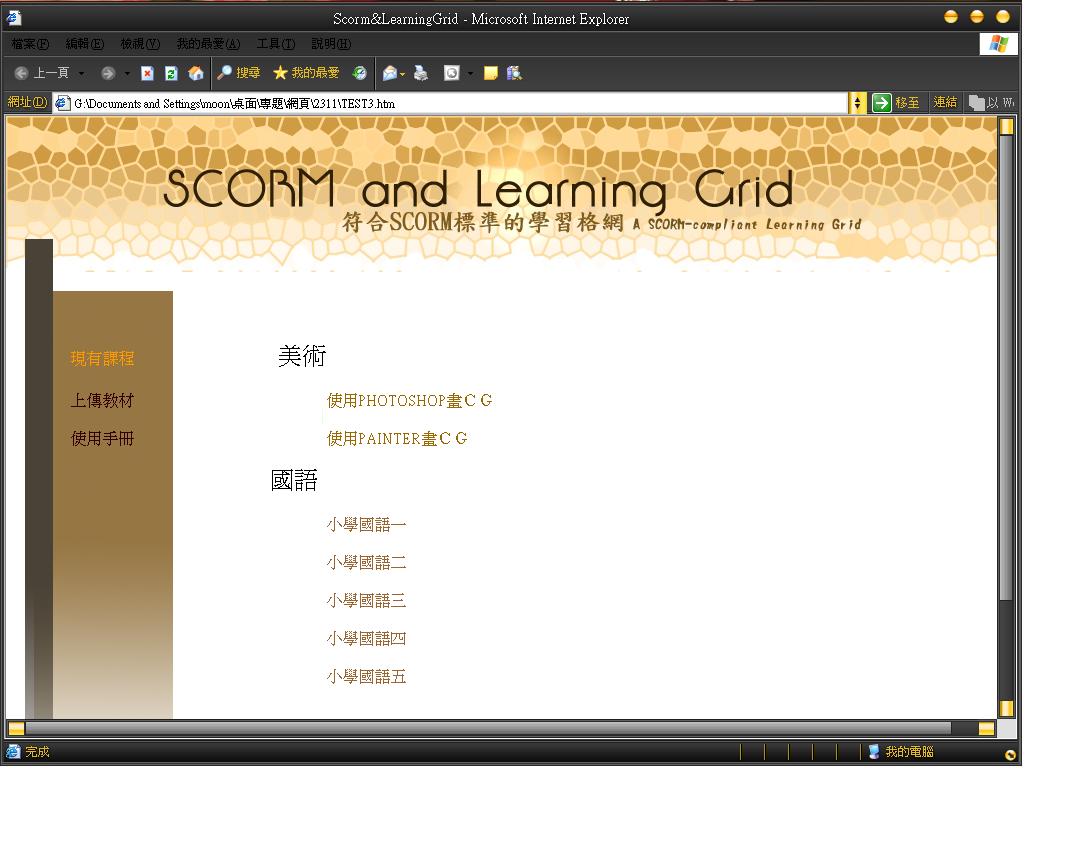Open the 檢視(V) menu

tap(139, 44)
